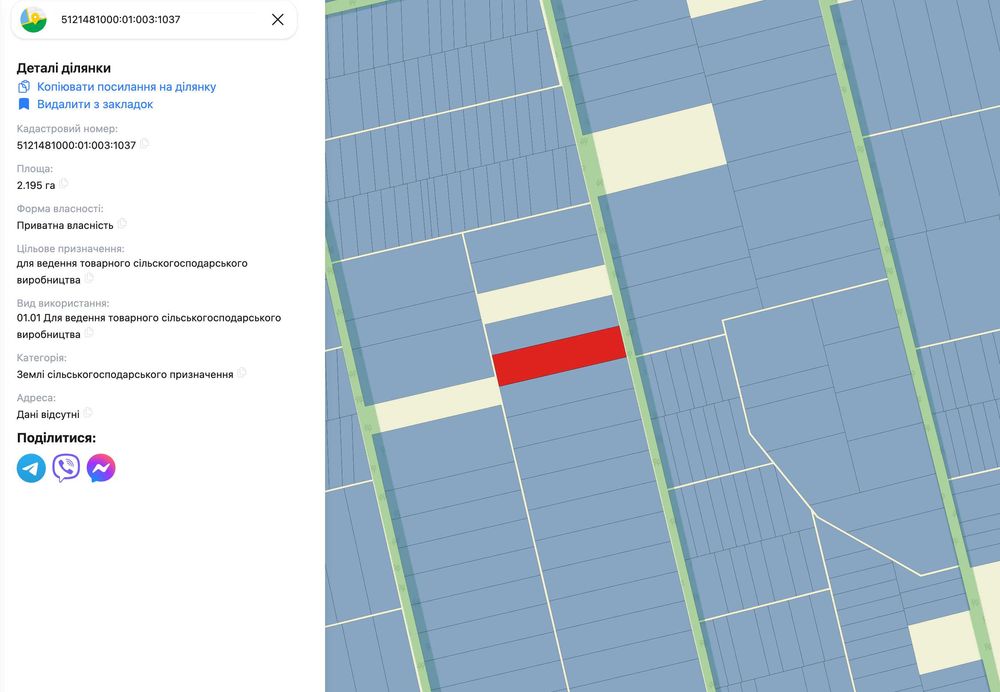
Task: Click the Поділитися: heading
Action: coord(56,438)
